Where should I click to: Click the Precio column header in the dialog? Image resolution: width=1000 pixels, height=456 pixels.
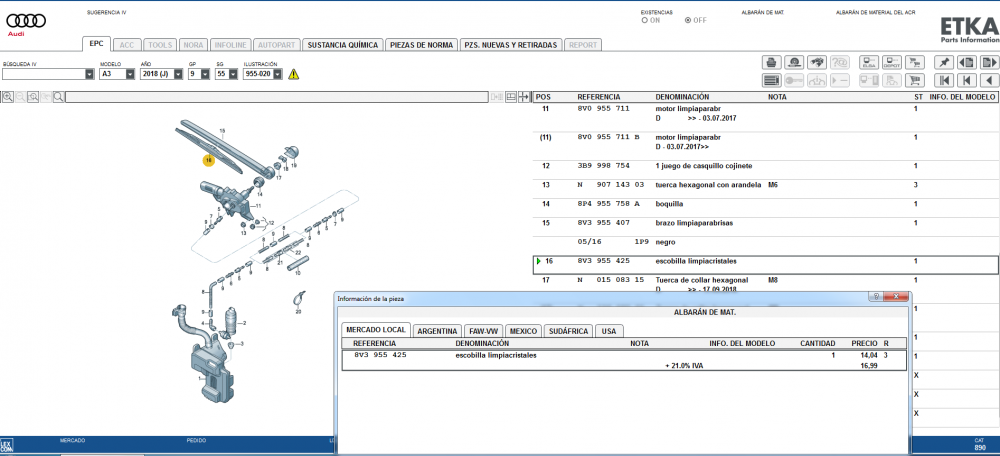864,343
